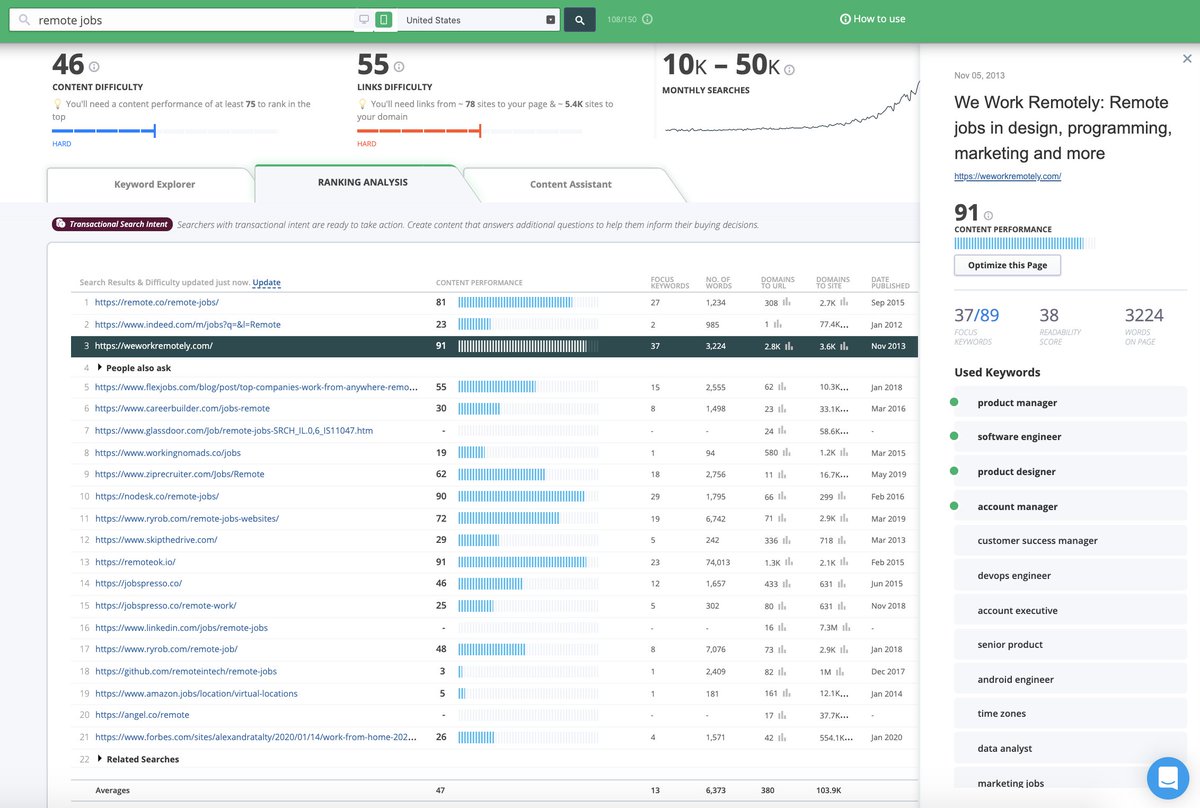Select the desktop device icon
Viewport: 1200px width, 808px height.
click(x=365, y=19)
